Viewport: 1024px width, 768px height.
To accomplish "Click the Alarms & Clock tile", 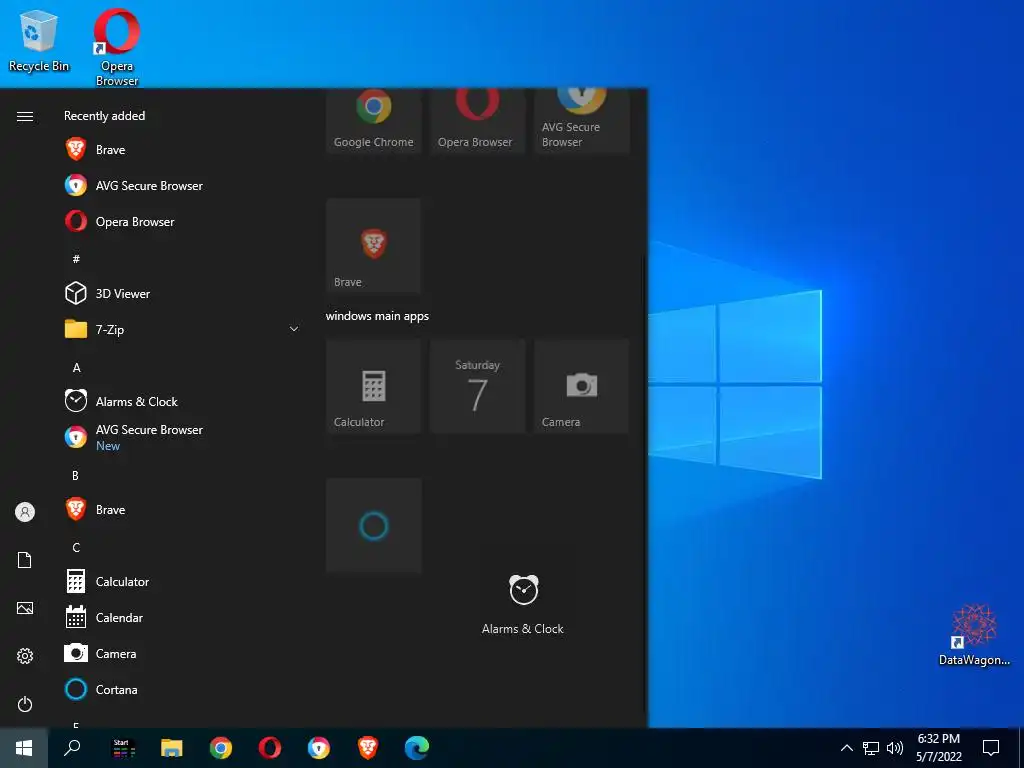I will [523, 605].
